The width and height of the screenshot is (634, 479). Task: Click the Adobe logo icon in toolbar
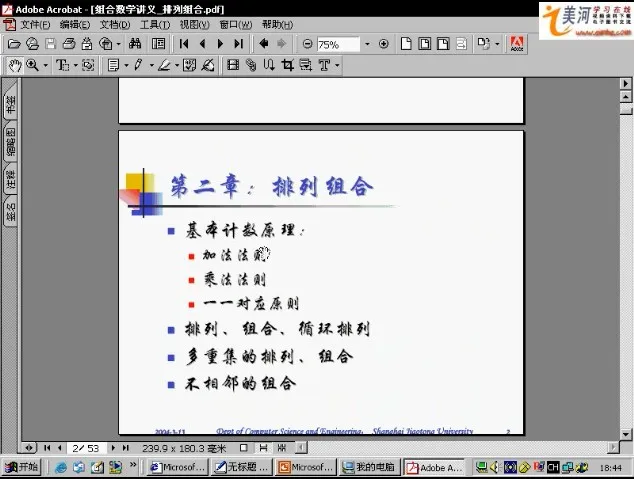tap(517, 44)
